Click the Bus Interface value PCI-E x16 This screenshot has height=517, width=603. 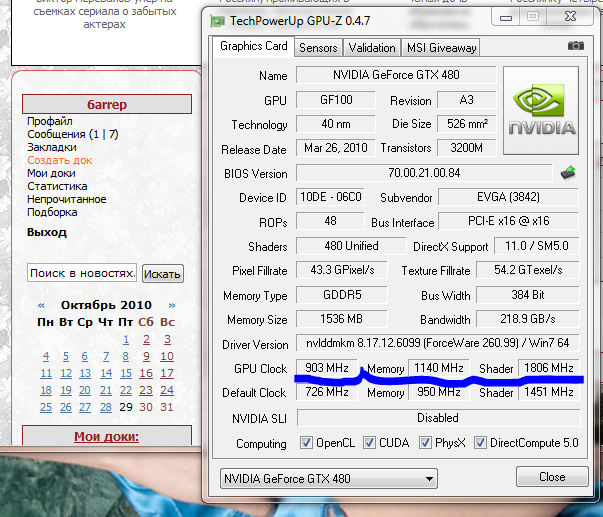click(x=508, y=221)
